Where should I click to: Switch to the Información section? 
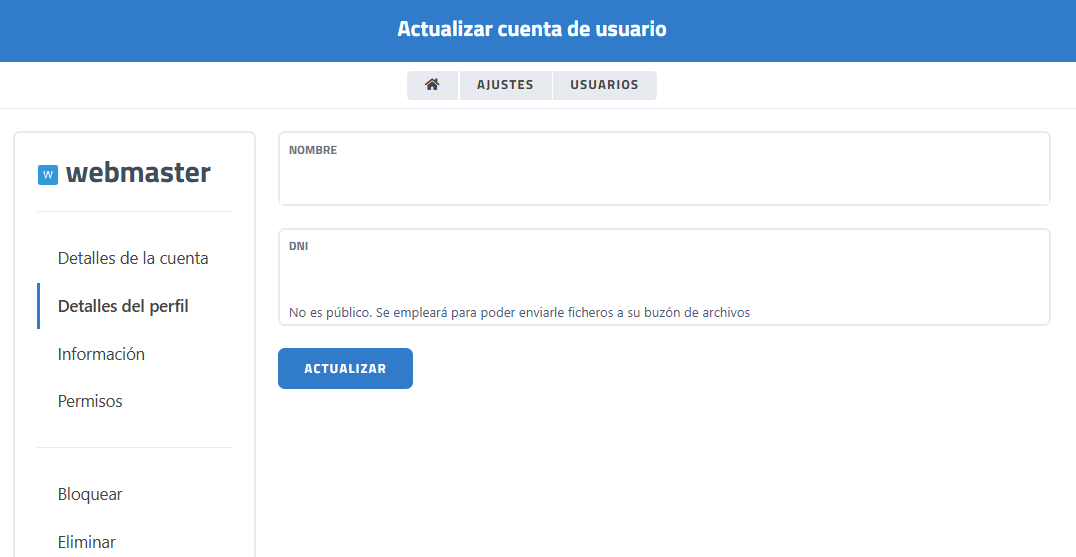point(101,354)
